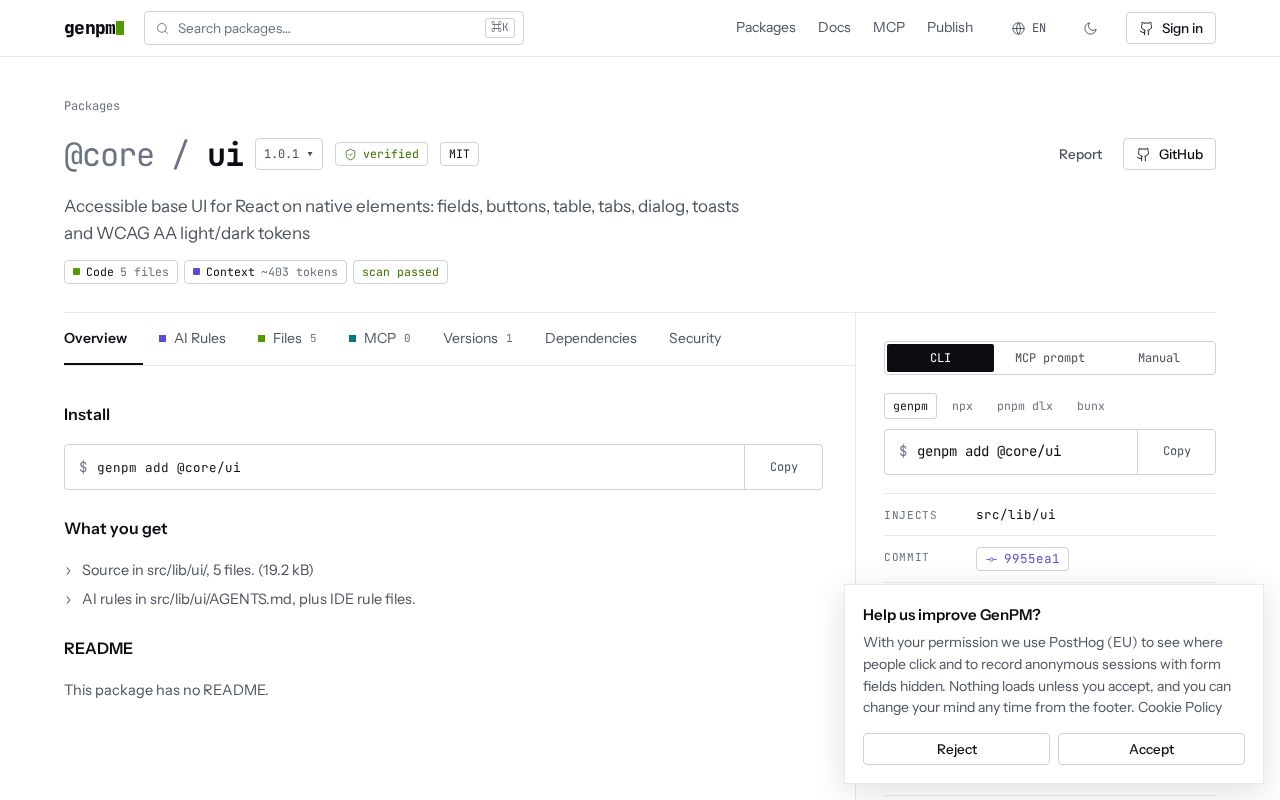Switch to the MCP 0 tab
The height and width of the screenshot is (800, 1280).
380,338
